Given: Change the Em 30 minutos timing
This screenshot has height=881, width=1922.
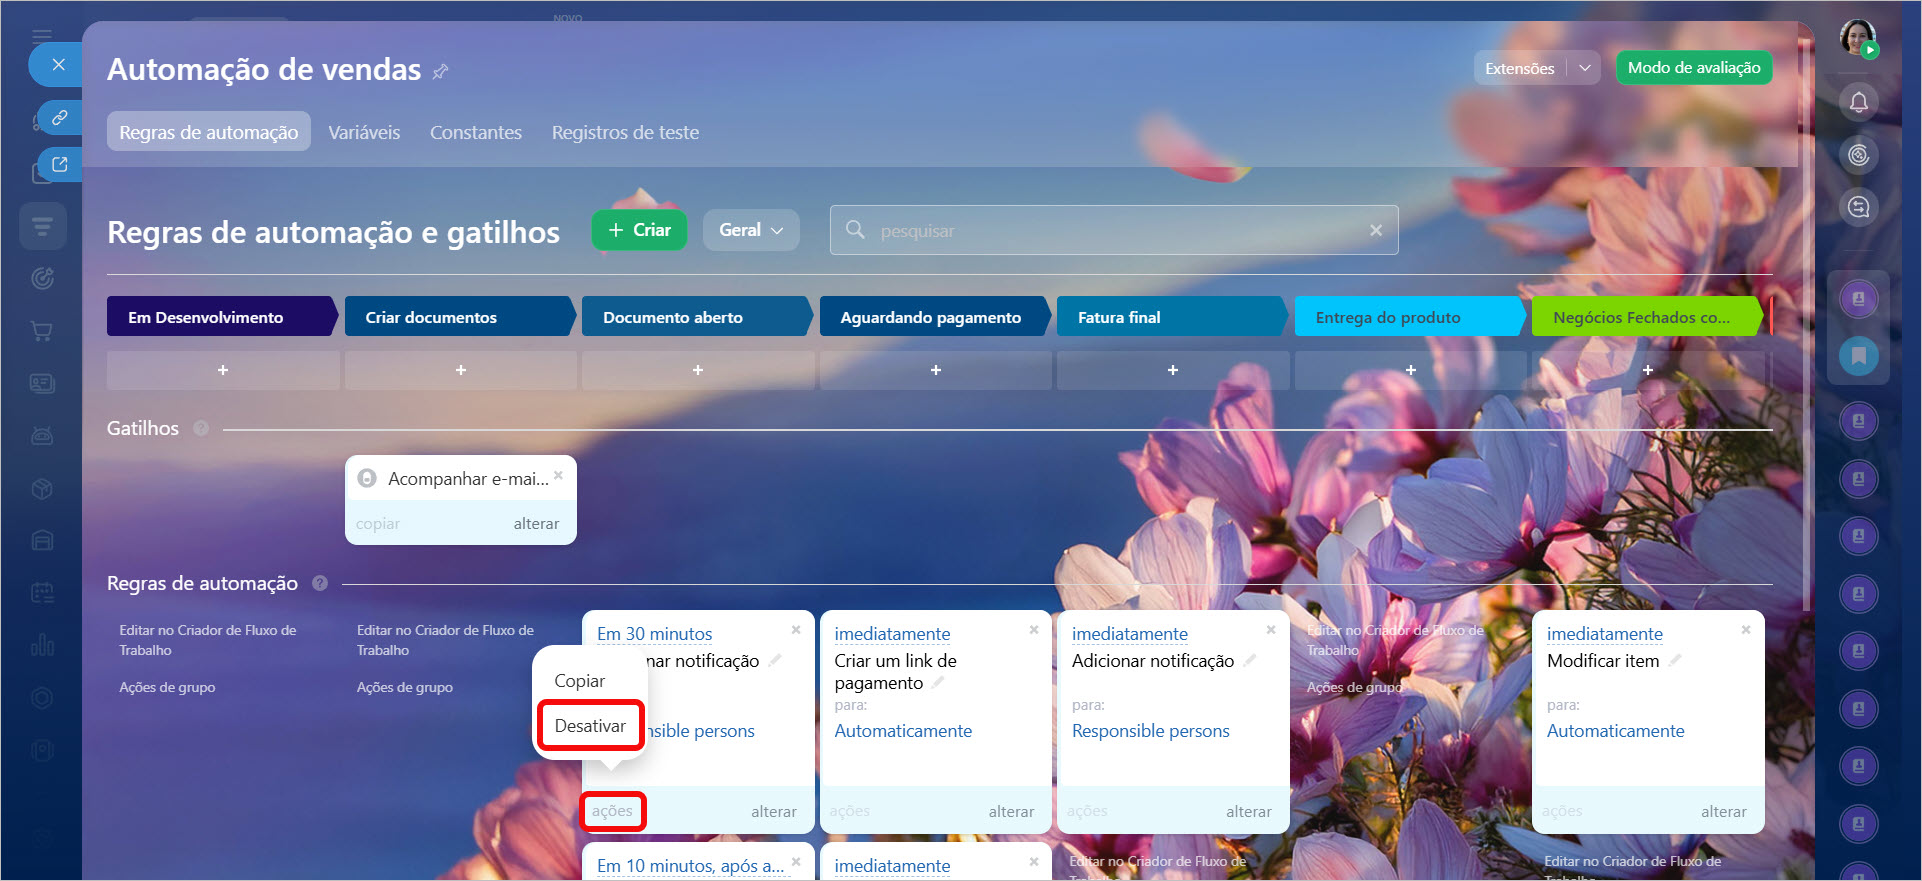Looking at the screenshot, I should click(x=654, y=634).
